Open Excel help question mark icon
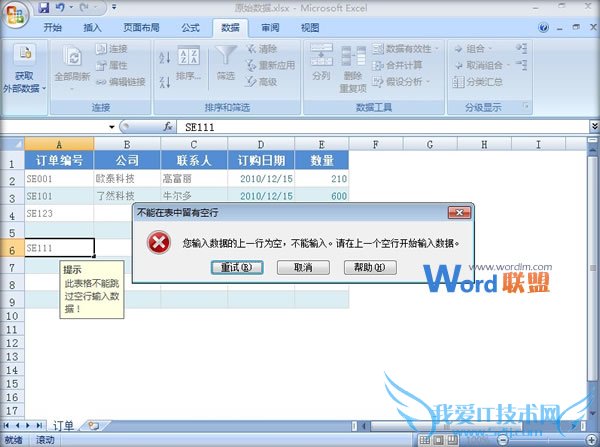Screen dimensions: 600x447 pyautogui.click(x=543, y=28)
